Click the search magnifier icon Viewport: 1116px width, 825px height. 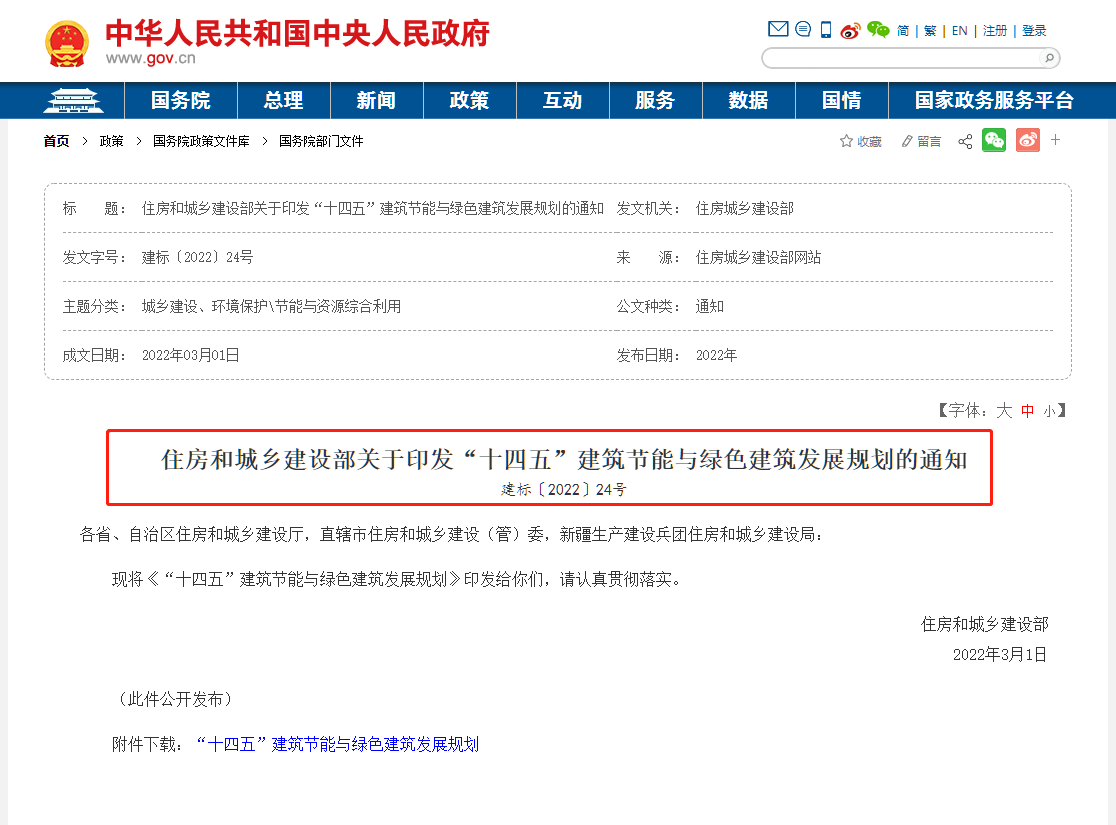1049,58
